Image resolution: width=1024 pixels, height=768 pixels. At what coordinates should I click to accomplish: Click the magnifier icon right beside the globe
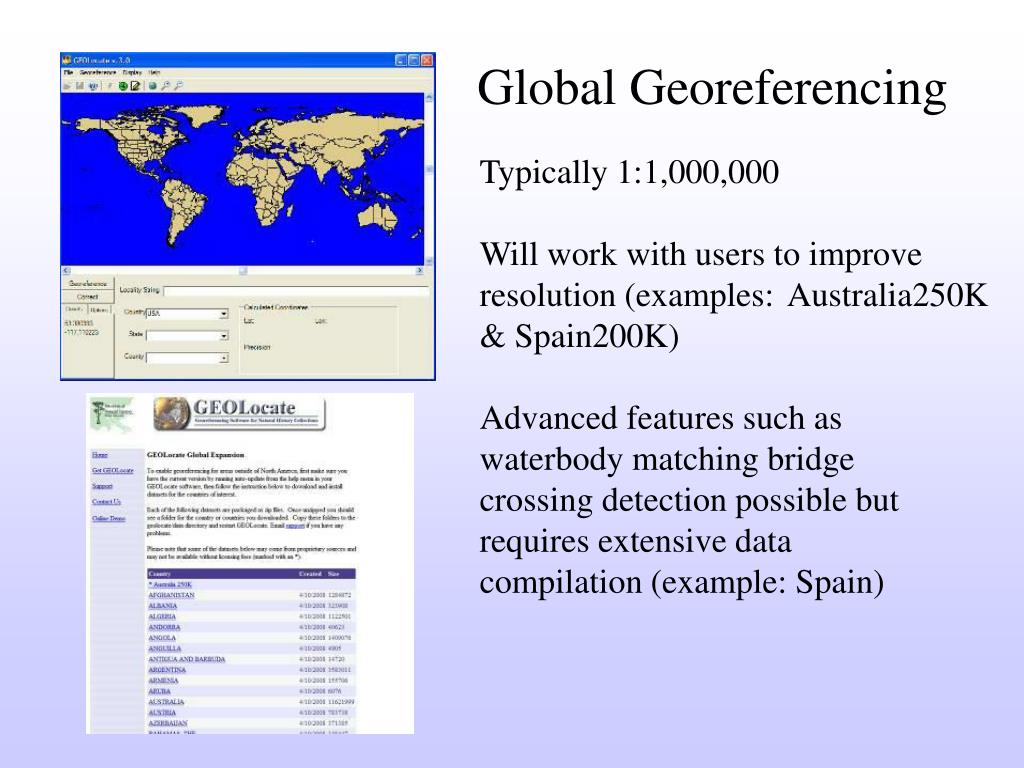click(x=166, y=86)
